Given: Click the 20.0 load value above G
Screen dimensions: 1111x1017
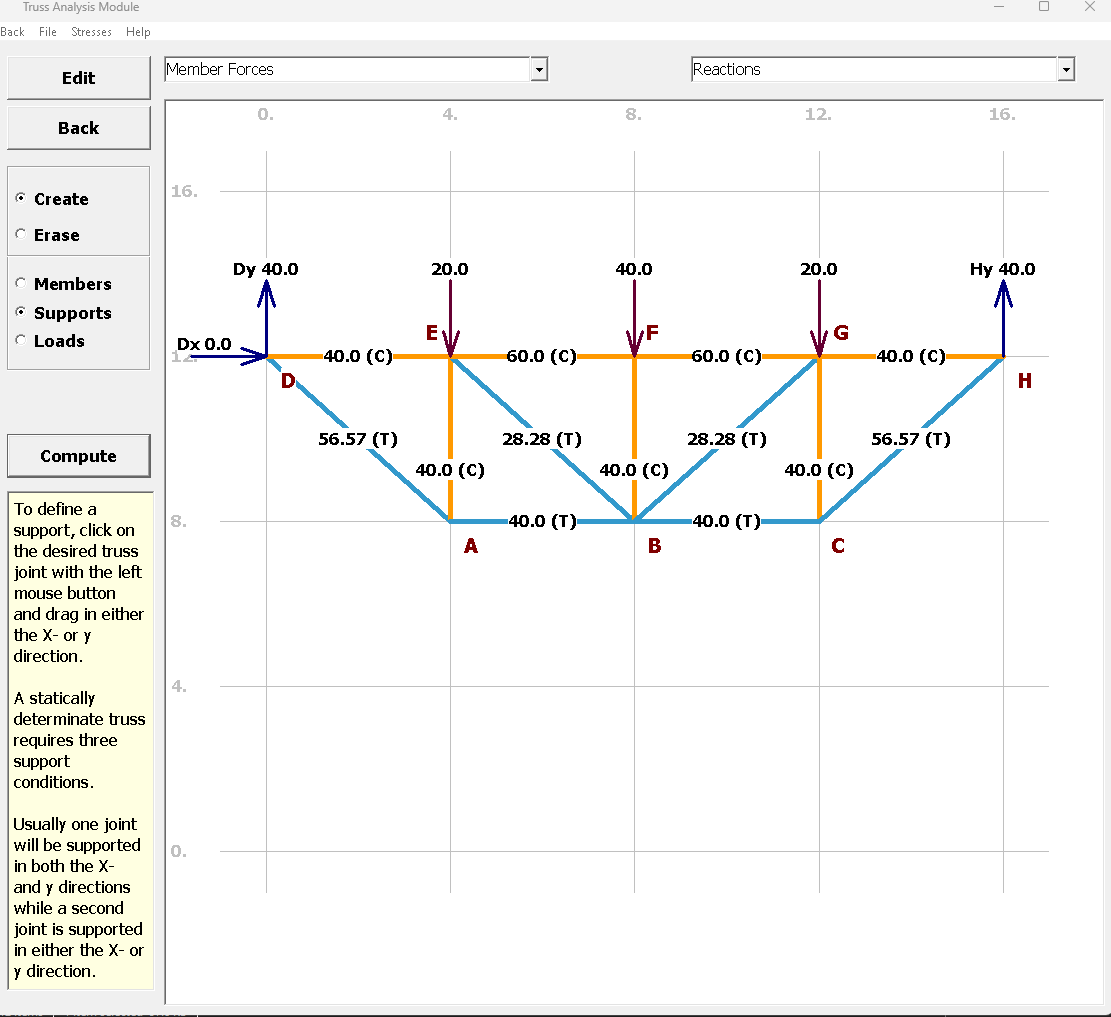Looking at the screenshot, I should 819,269.
